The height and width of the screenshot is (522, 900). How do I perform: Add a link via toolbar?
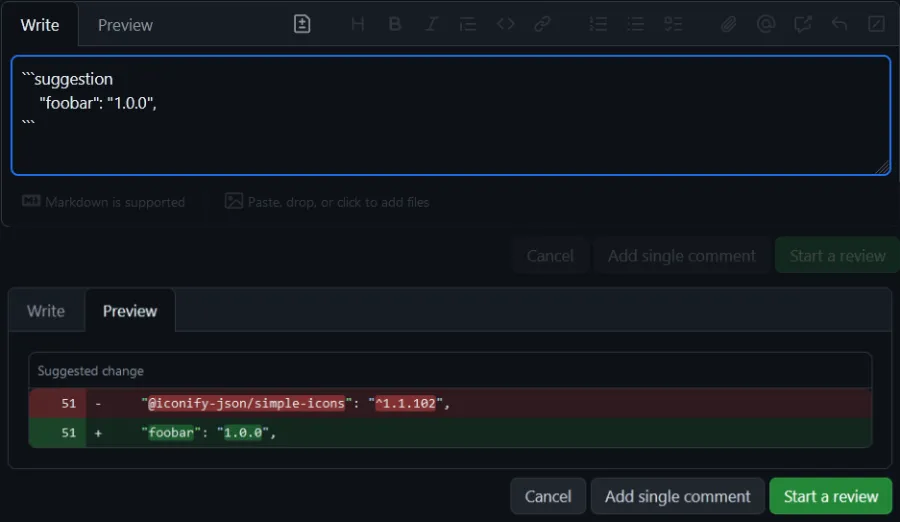click(x=542, y=24)
